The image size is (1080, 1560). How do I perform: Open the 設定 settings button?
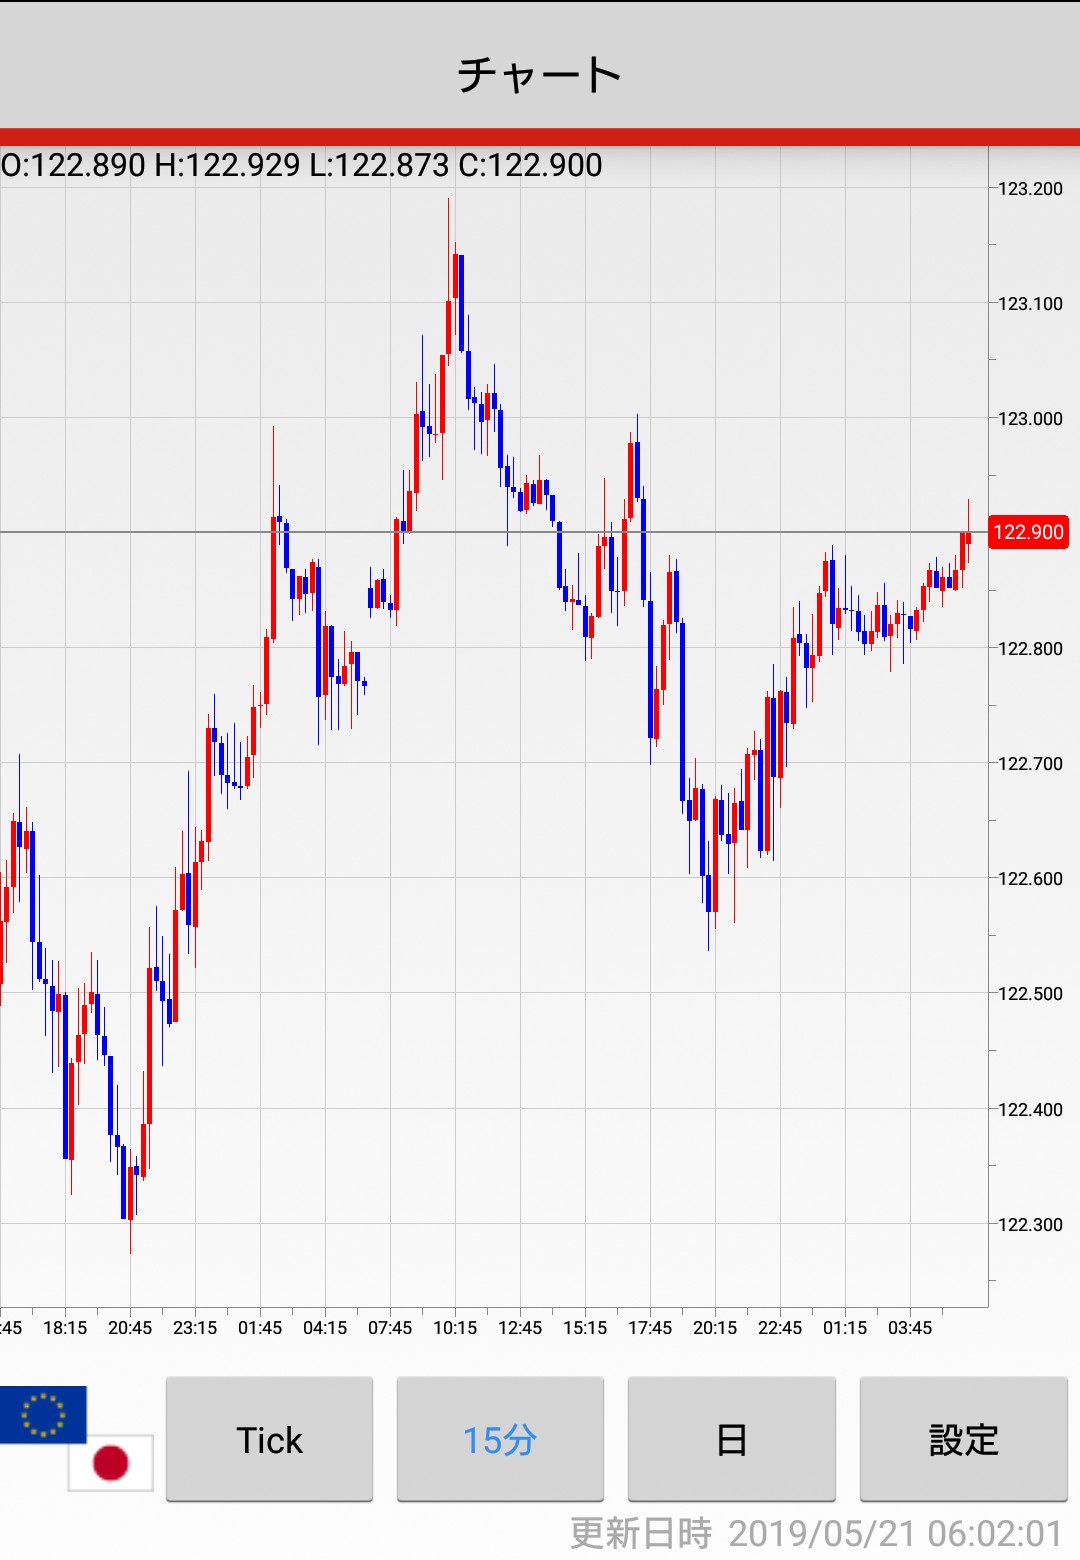(963, 1439)
